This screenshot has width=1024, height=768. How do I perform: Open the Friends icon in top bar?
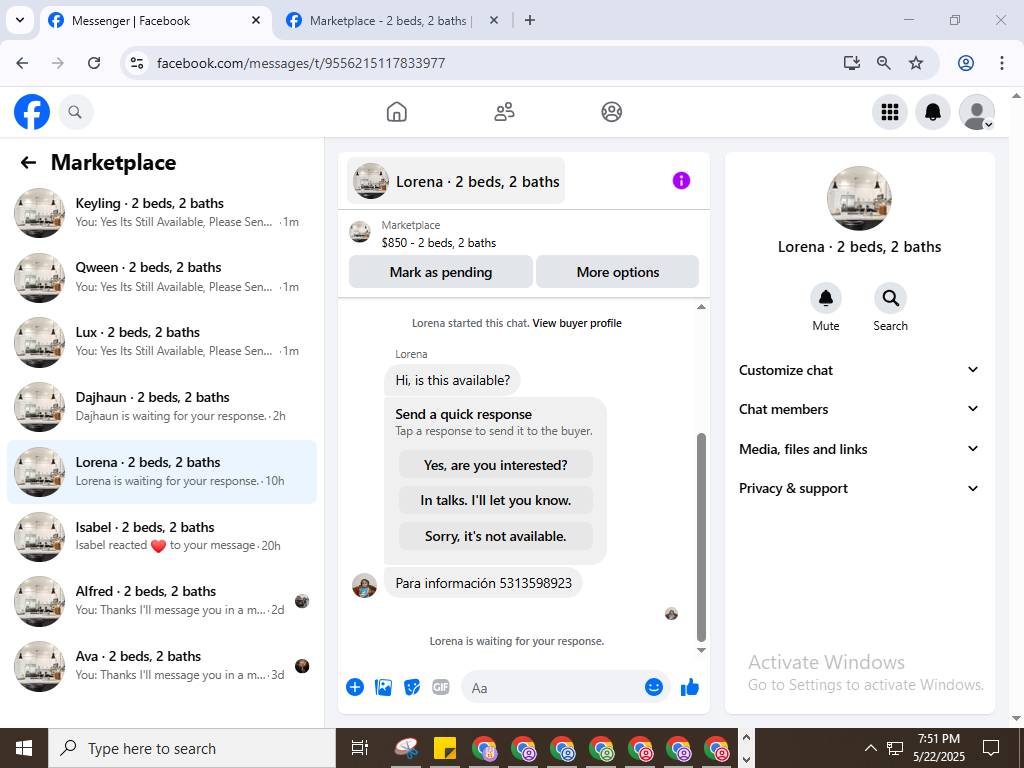coord(504,112)
